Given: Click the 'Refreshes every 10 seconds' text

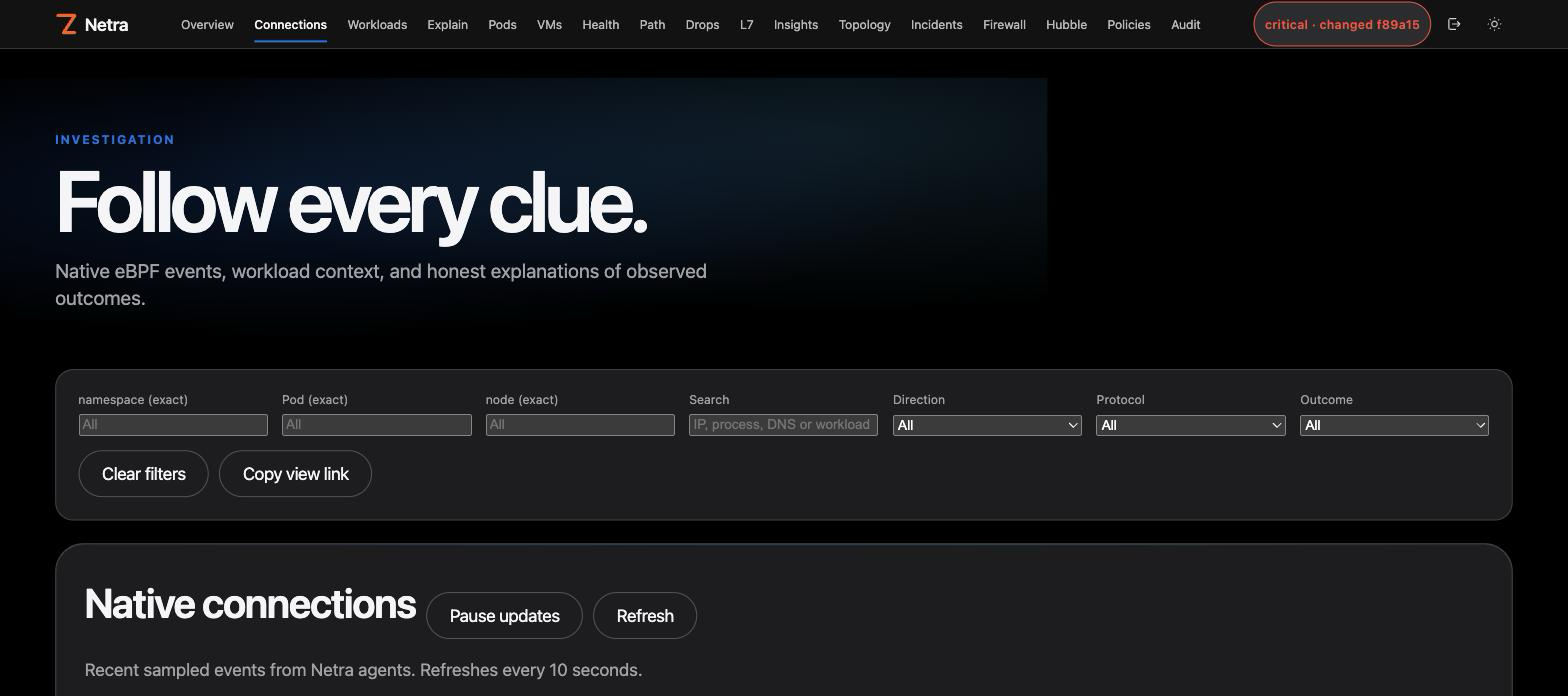Looking at the screenshot, I should click(531, 670).
